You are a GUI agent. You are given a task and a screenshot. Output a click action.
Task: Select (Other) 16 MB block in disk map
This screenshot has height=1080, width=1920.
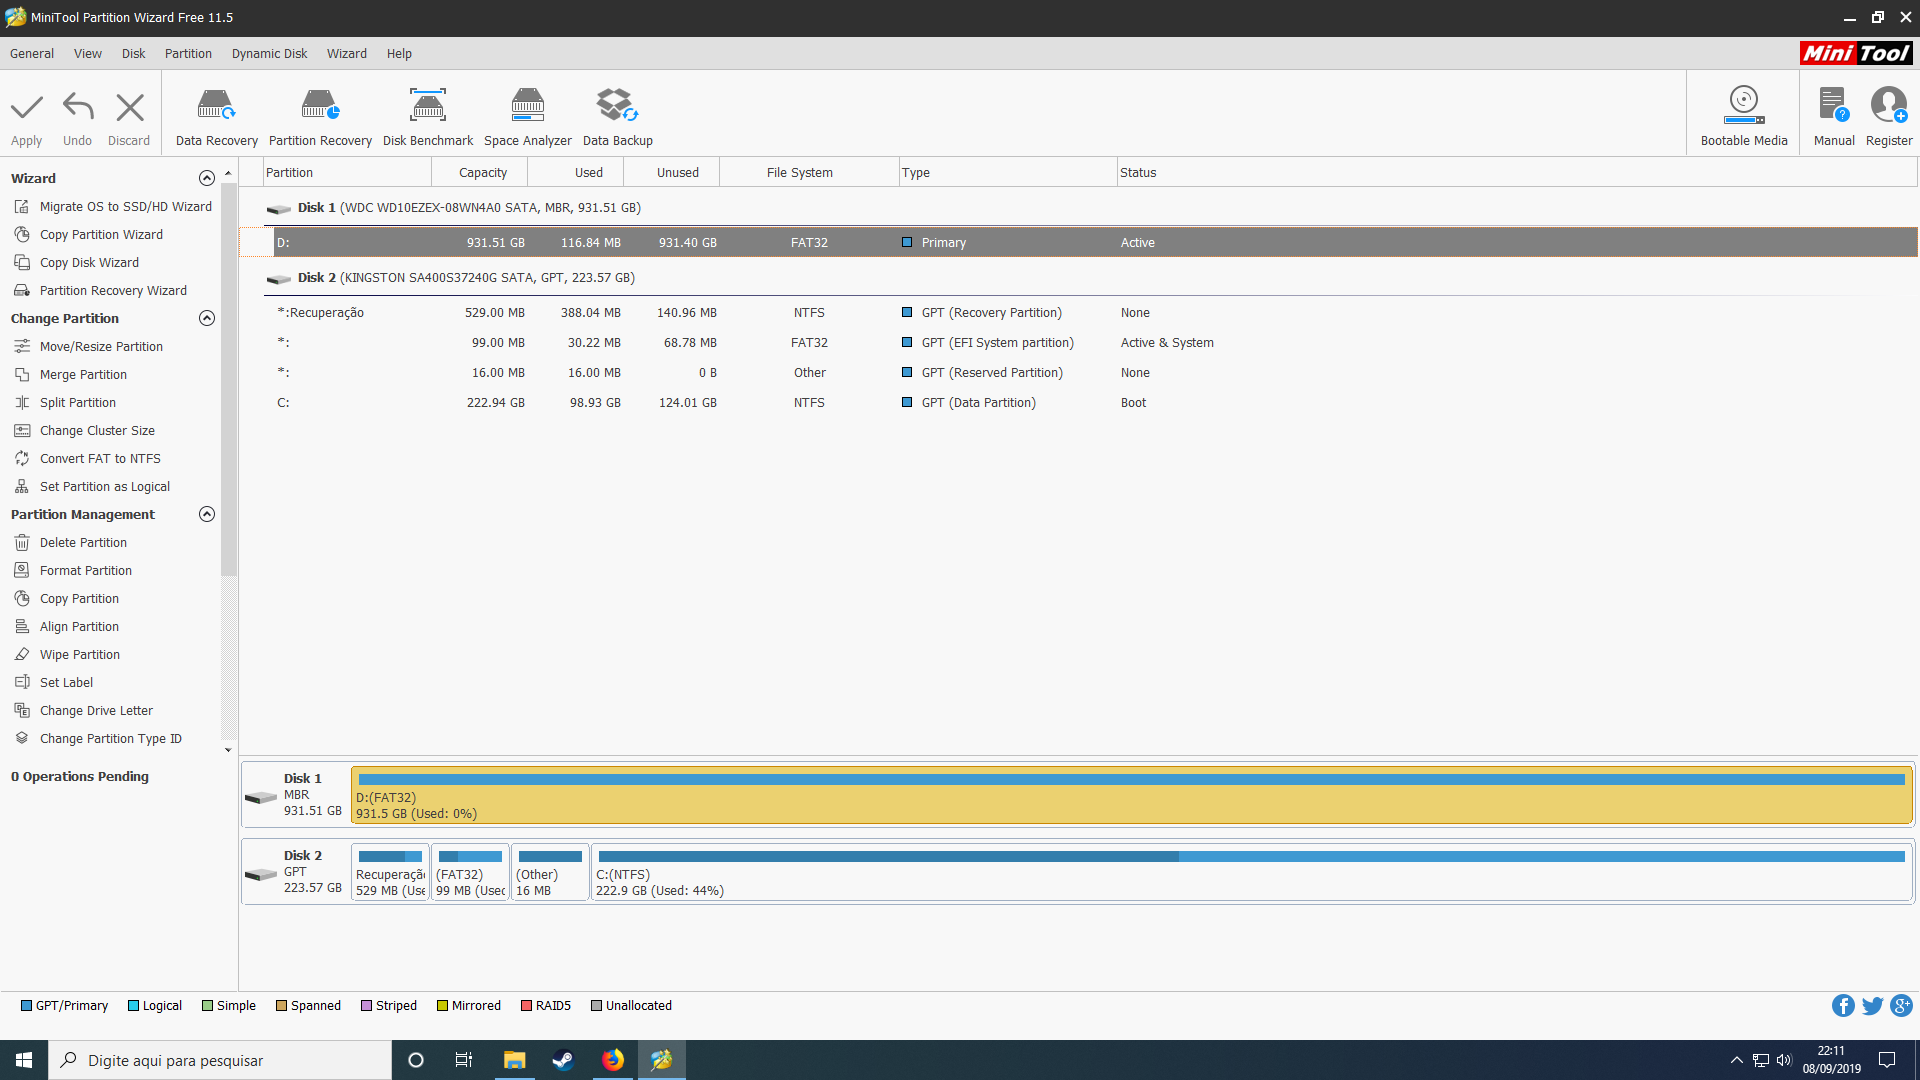pyautogui.click(x=550, y=873)
